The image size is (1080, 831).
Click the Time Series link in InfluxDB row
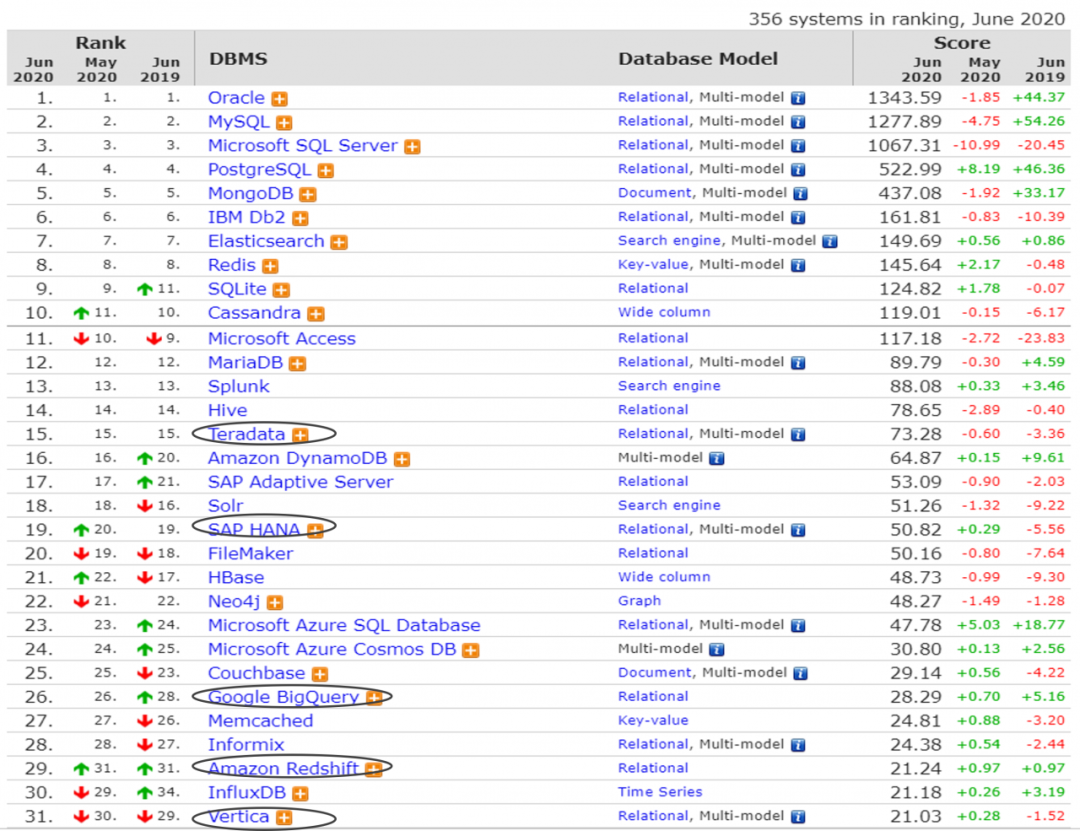pyautogui.click(x=660, y=792)
